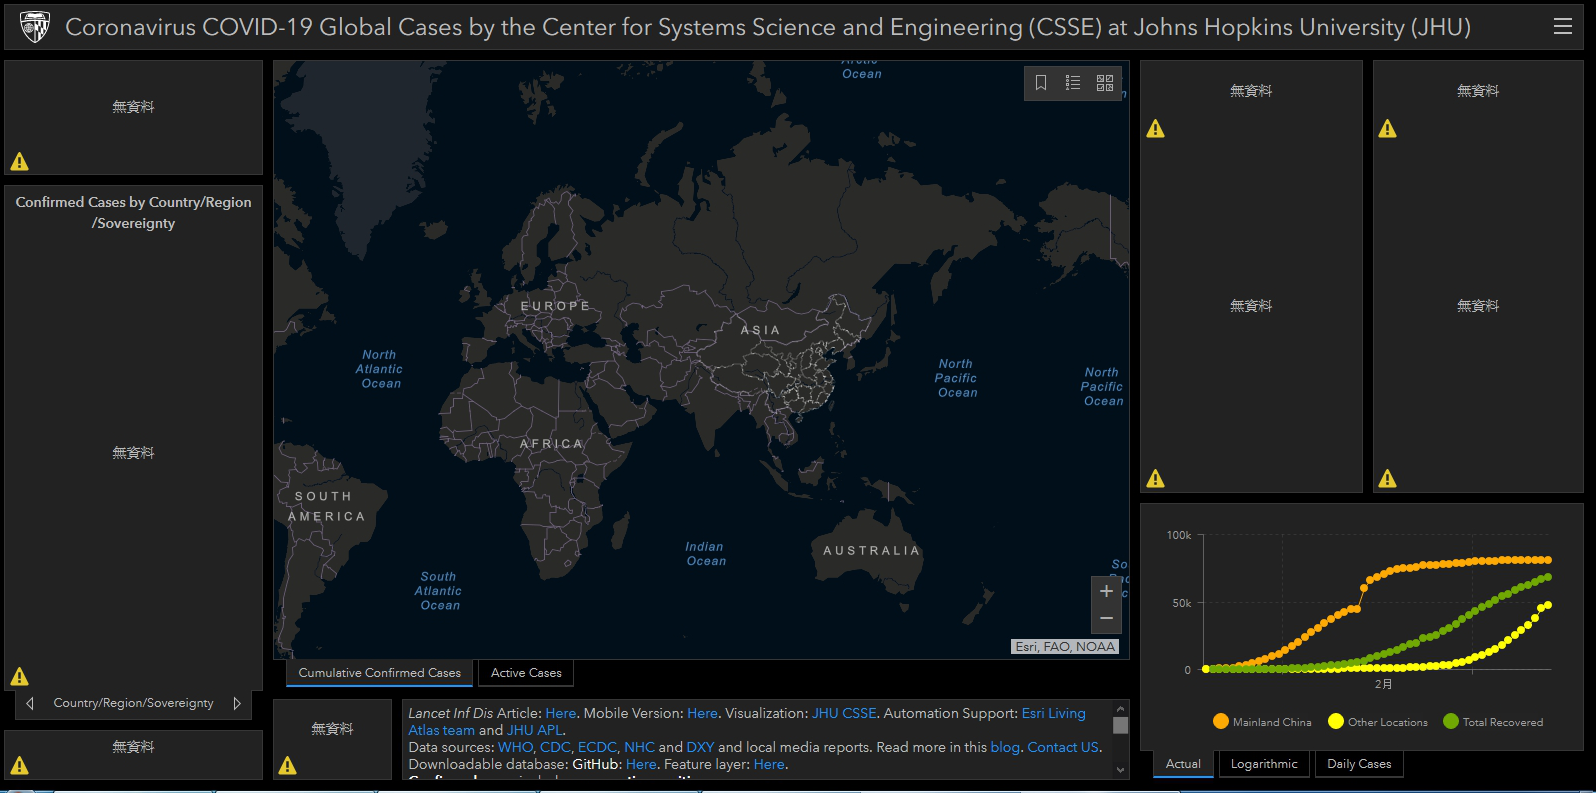The height and width of the screenshot is (793, 1596).
Task: Click the Esri, FAO, NOAA attribution
Action: [x=1065, y=647]
